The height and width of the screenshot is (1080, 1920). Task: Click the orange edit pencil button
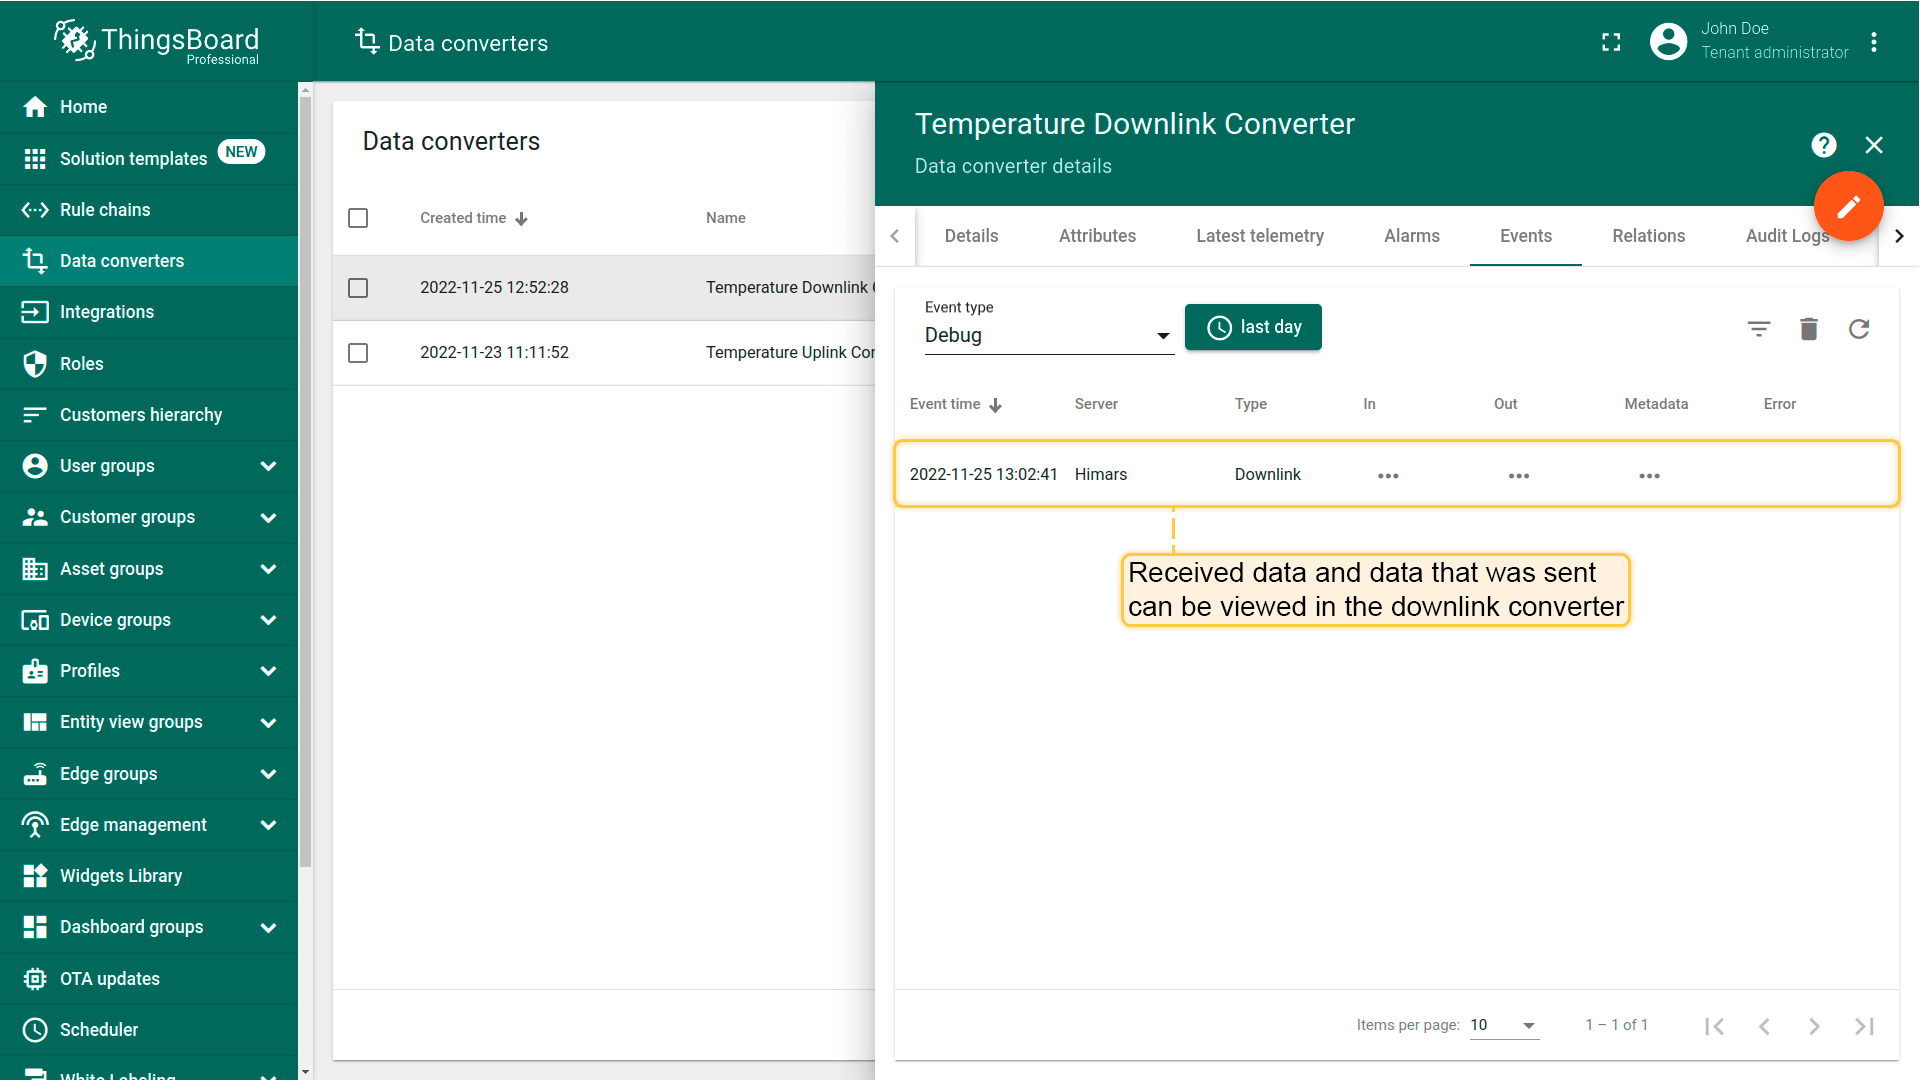click(1848, 206)
